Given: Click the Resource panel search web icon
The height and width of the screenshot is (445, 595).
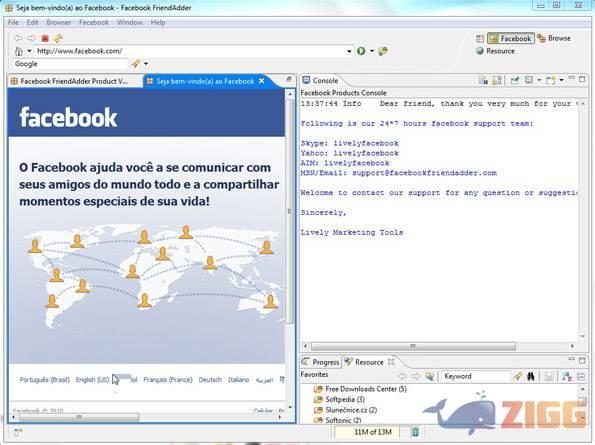Looking at the screenshot, I should [430, 376].
